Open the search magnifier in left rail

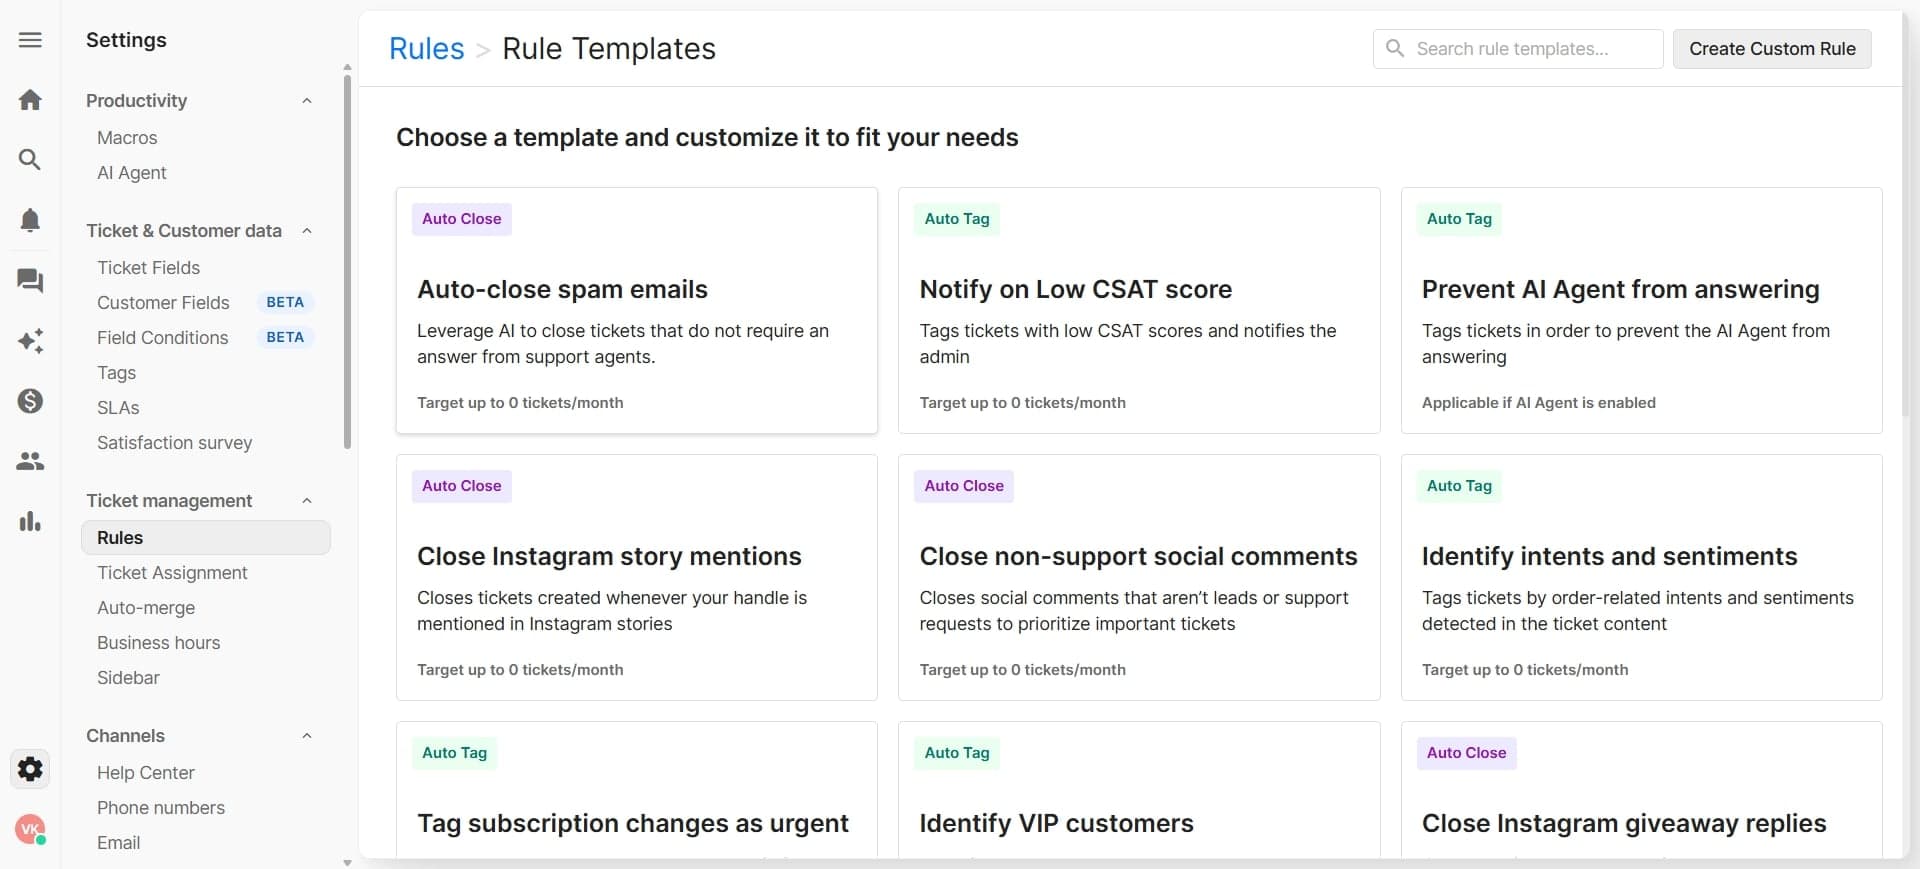click(x=30, y=160)
